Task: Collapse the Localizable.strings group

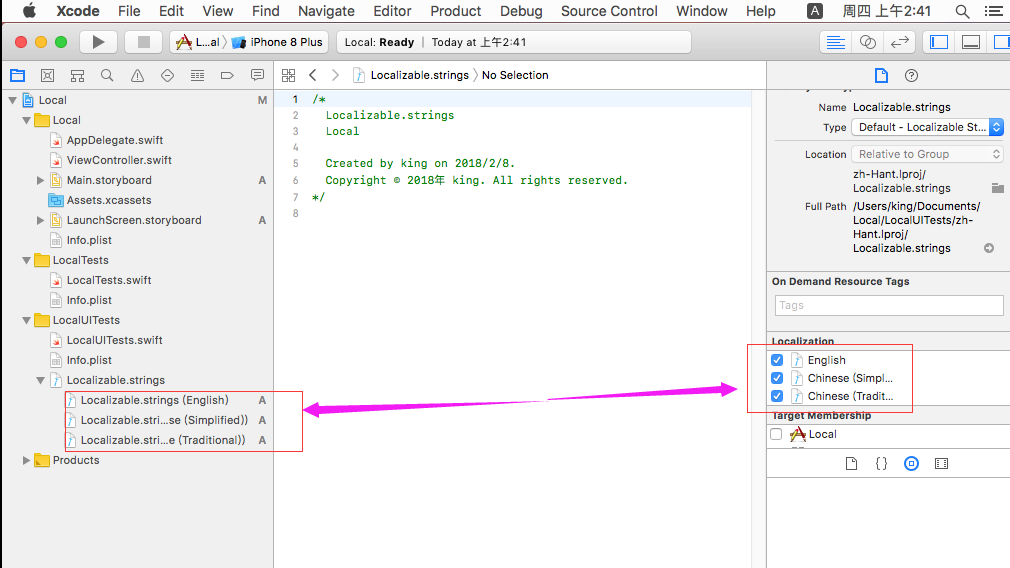Action: 41,380
